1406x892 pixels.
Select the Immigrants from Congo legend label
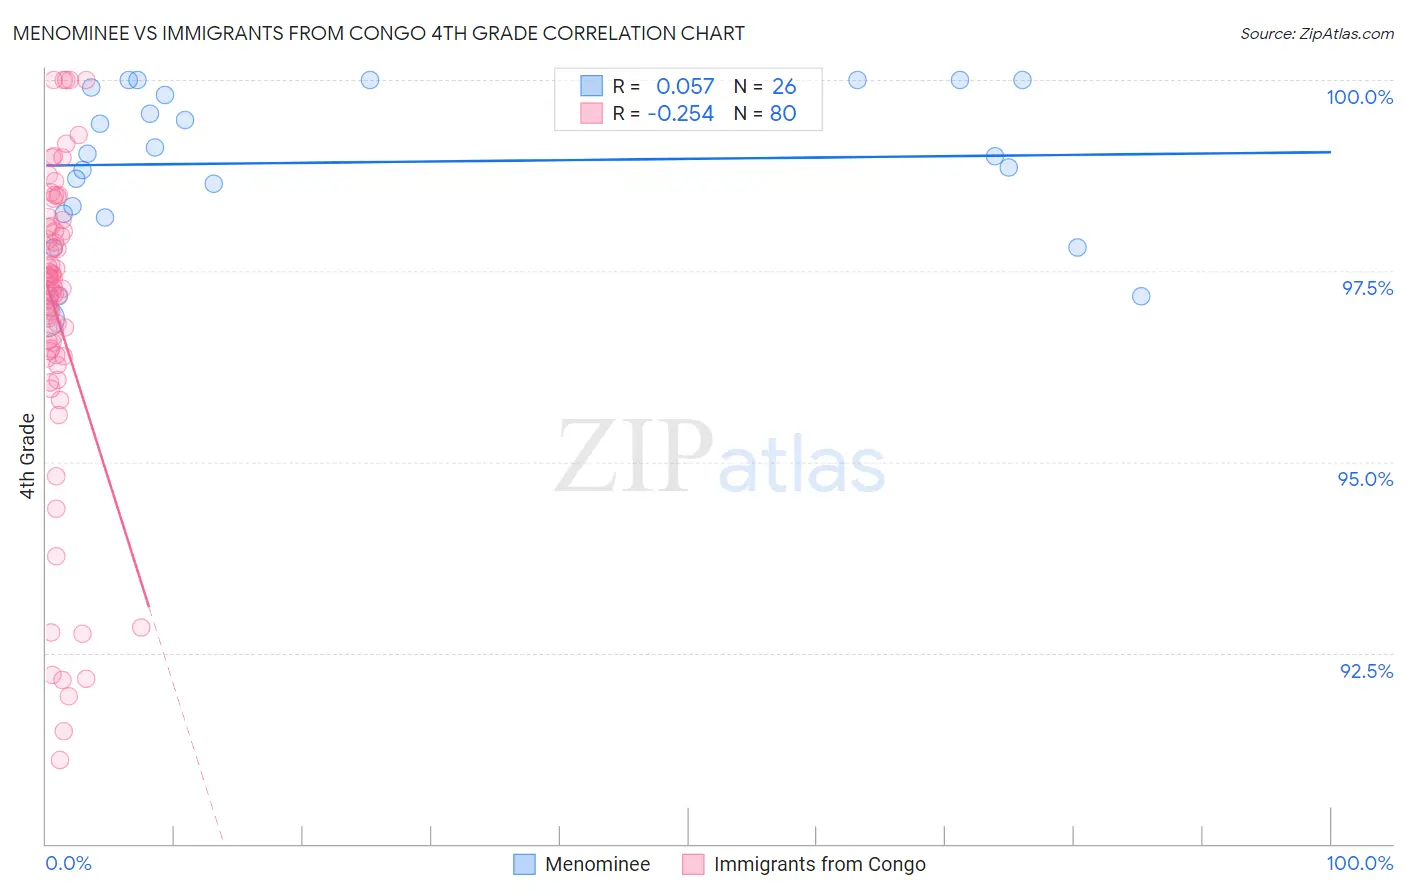pos(820,864)
